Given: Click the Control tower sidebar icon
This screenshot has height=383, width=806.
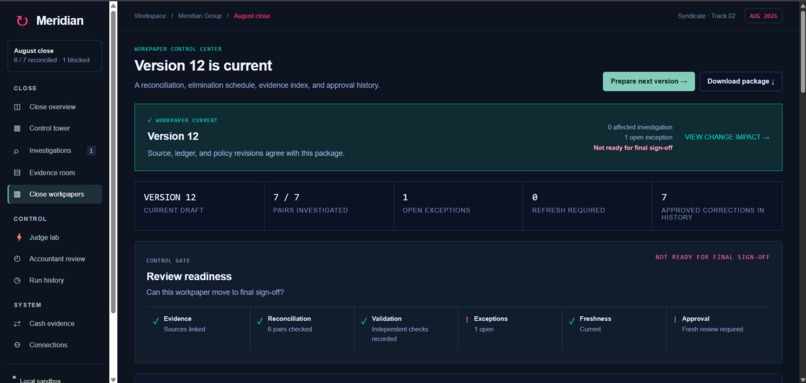Looking at the screenshot, I should (x=17, y=129).
